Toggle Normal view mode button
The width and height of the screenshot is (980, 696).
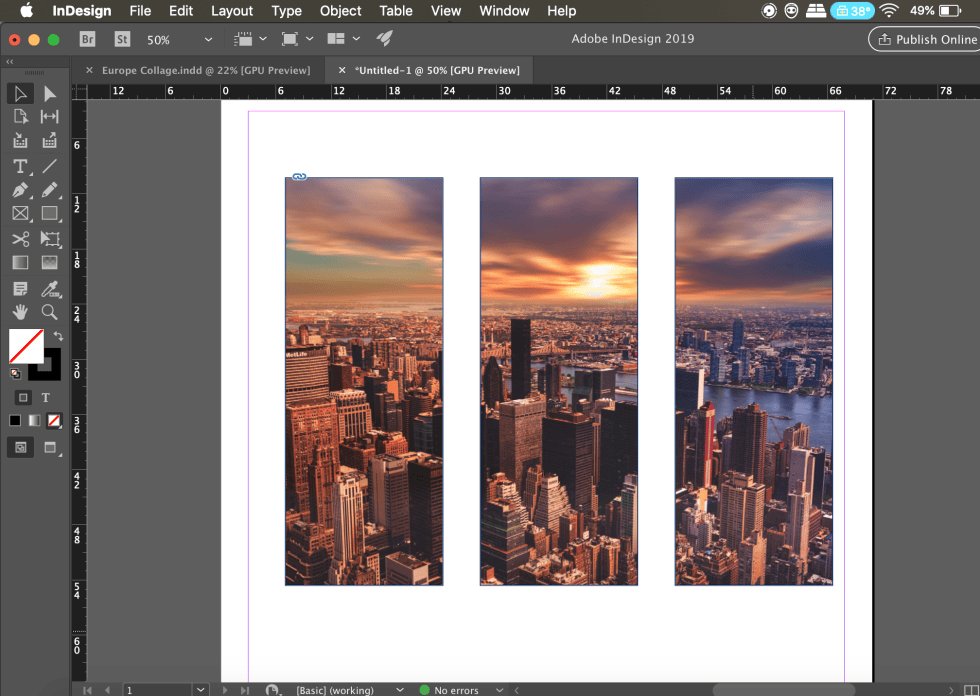pyautogui.click(x=21, y=447)
